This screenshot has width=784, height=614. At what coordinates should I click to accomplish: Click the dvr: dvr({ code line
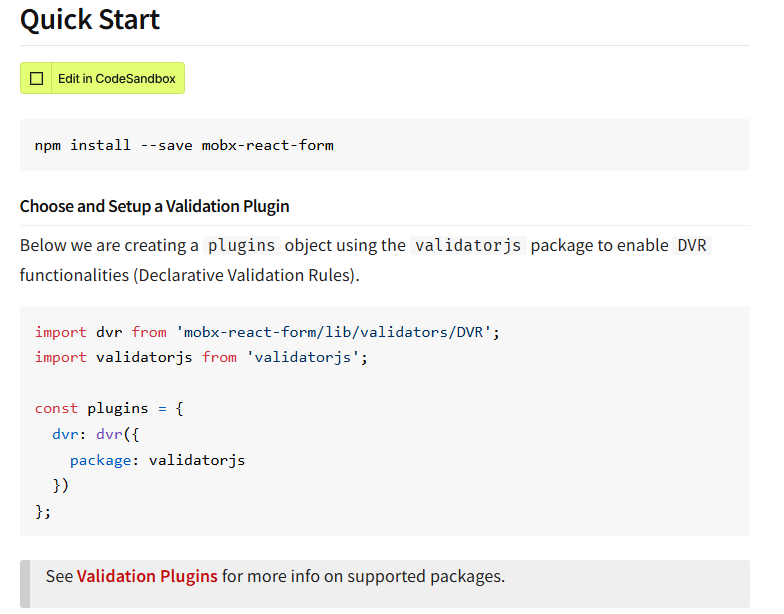pyautogui.click(x=96, y=434)
